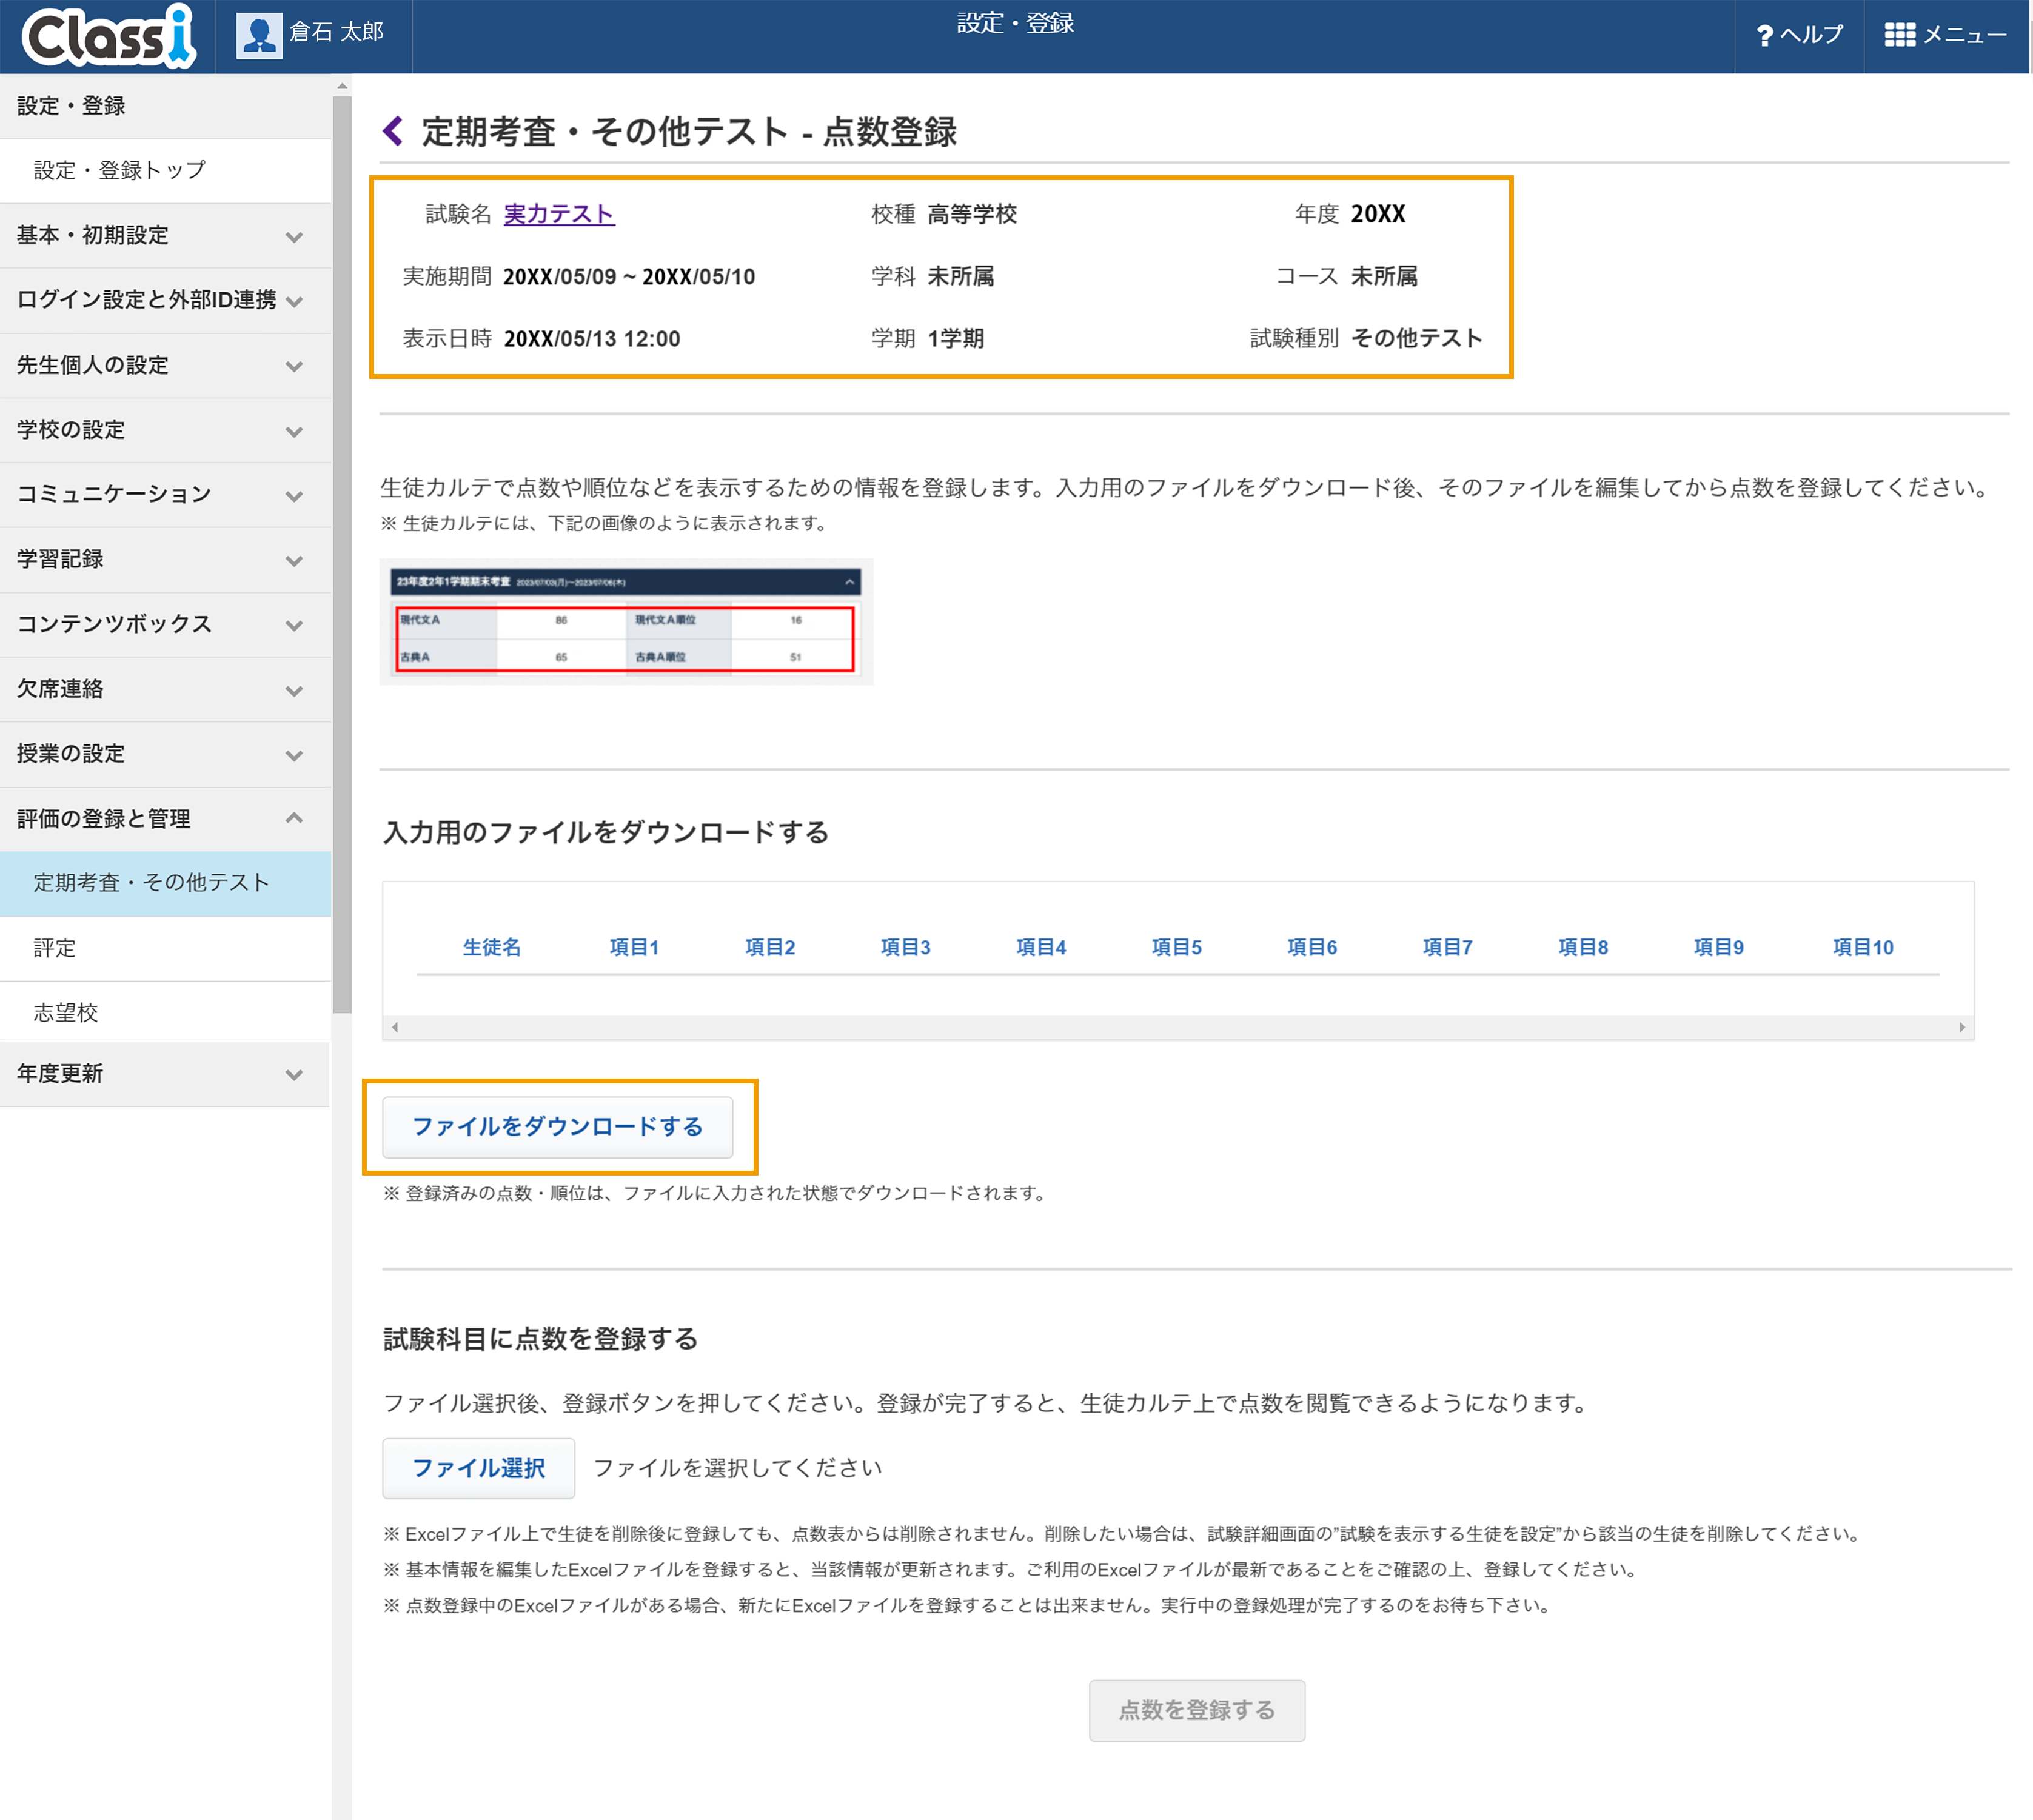Click the 高等学校 school type value
Viewport: 2033px width, 1820px height.
tap(971, 214)
